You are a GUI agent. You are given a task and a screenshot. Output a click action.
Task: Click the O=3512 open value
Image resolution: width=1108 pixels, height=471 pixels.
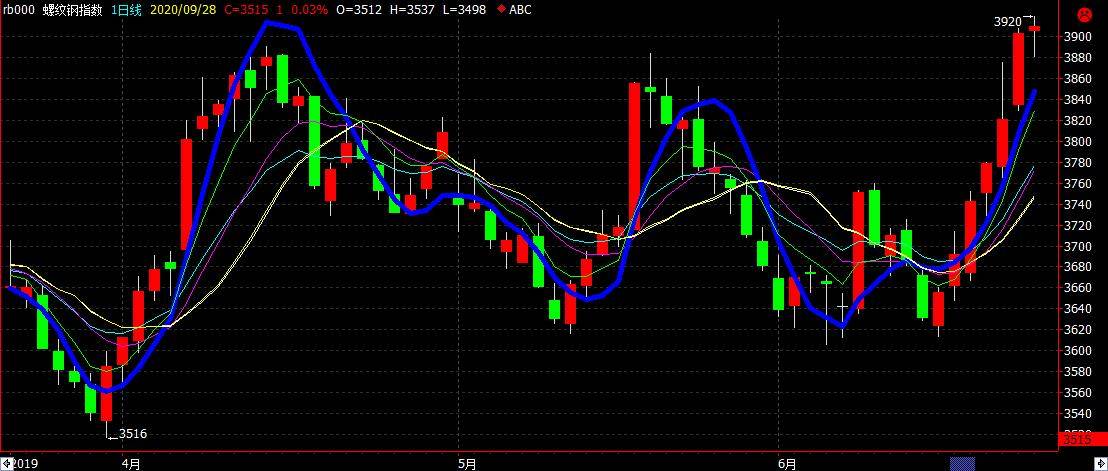pos(360,10)
